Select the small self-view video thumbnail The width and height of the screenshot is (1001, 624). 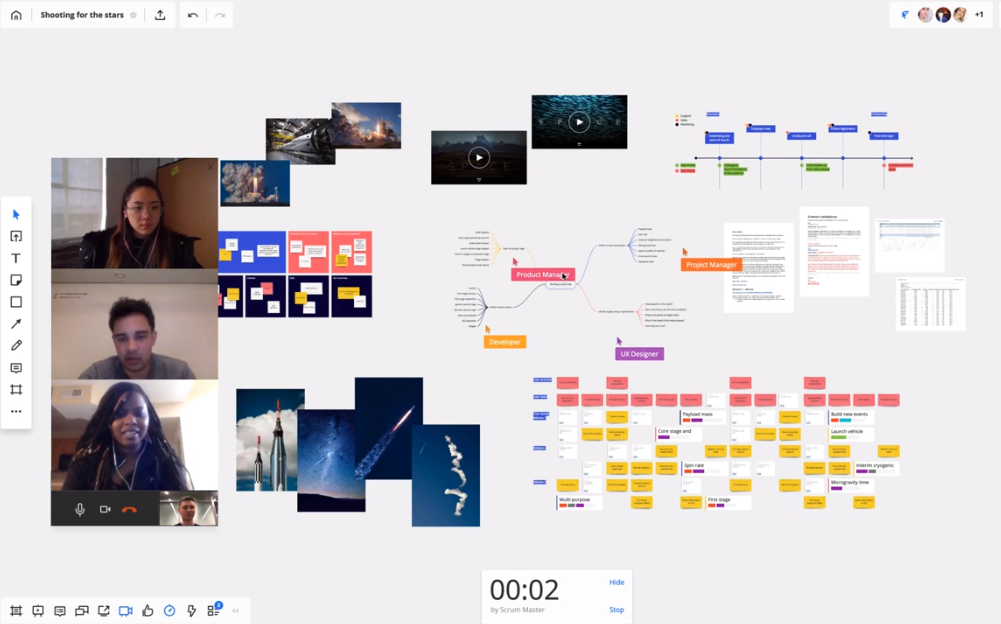[x=188, y=508]
